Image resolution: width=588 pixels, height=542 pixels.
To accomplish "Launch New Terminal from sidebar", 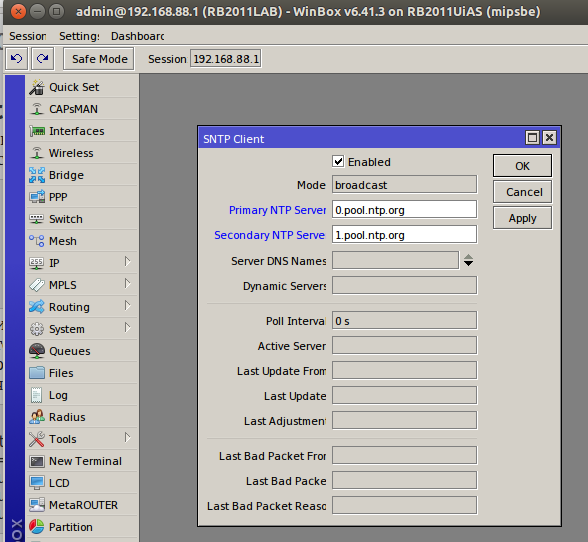I will pos(82,461).
